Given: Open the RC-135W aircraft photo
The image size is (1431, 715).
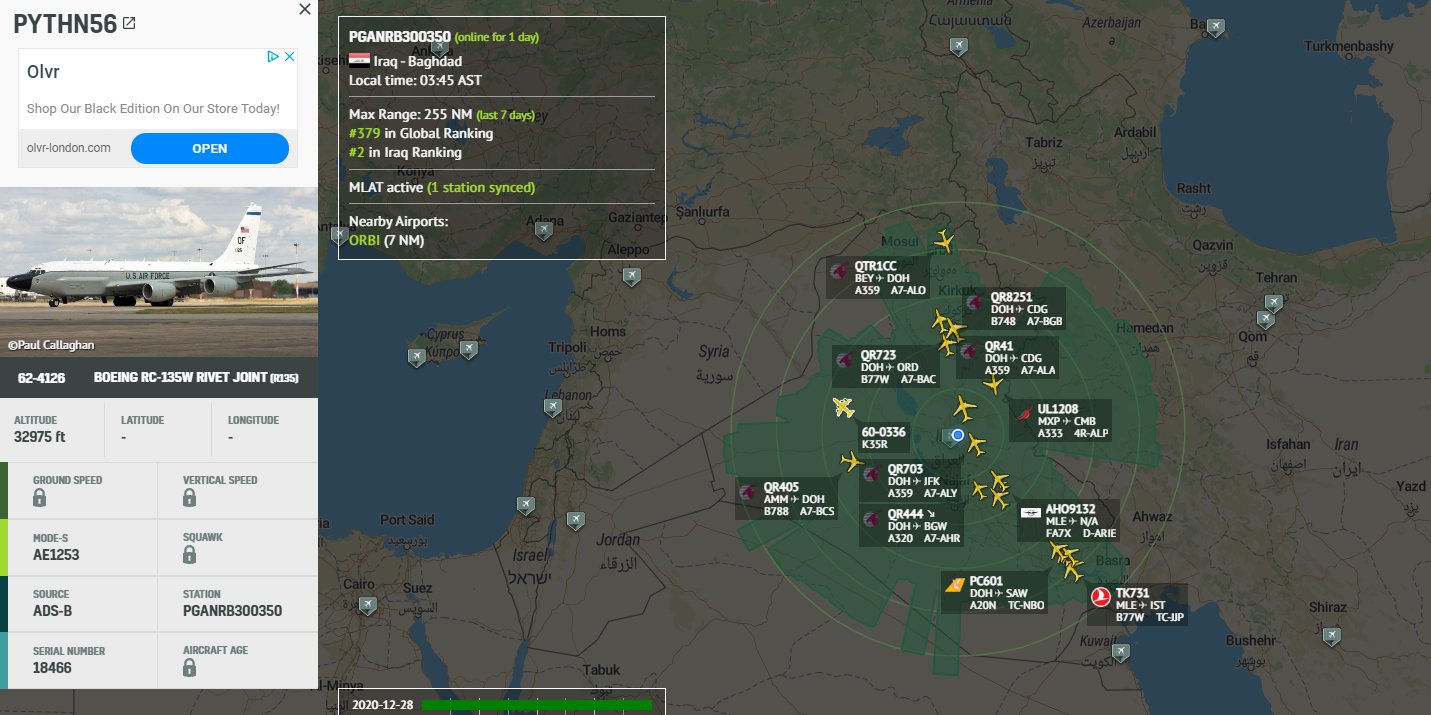Looking at the screenshot, I should 159,272.
